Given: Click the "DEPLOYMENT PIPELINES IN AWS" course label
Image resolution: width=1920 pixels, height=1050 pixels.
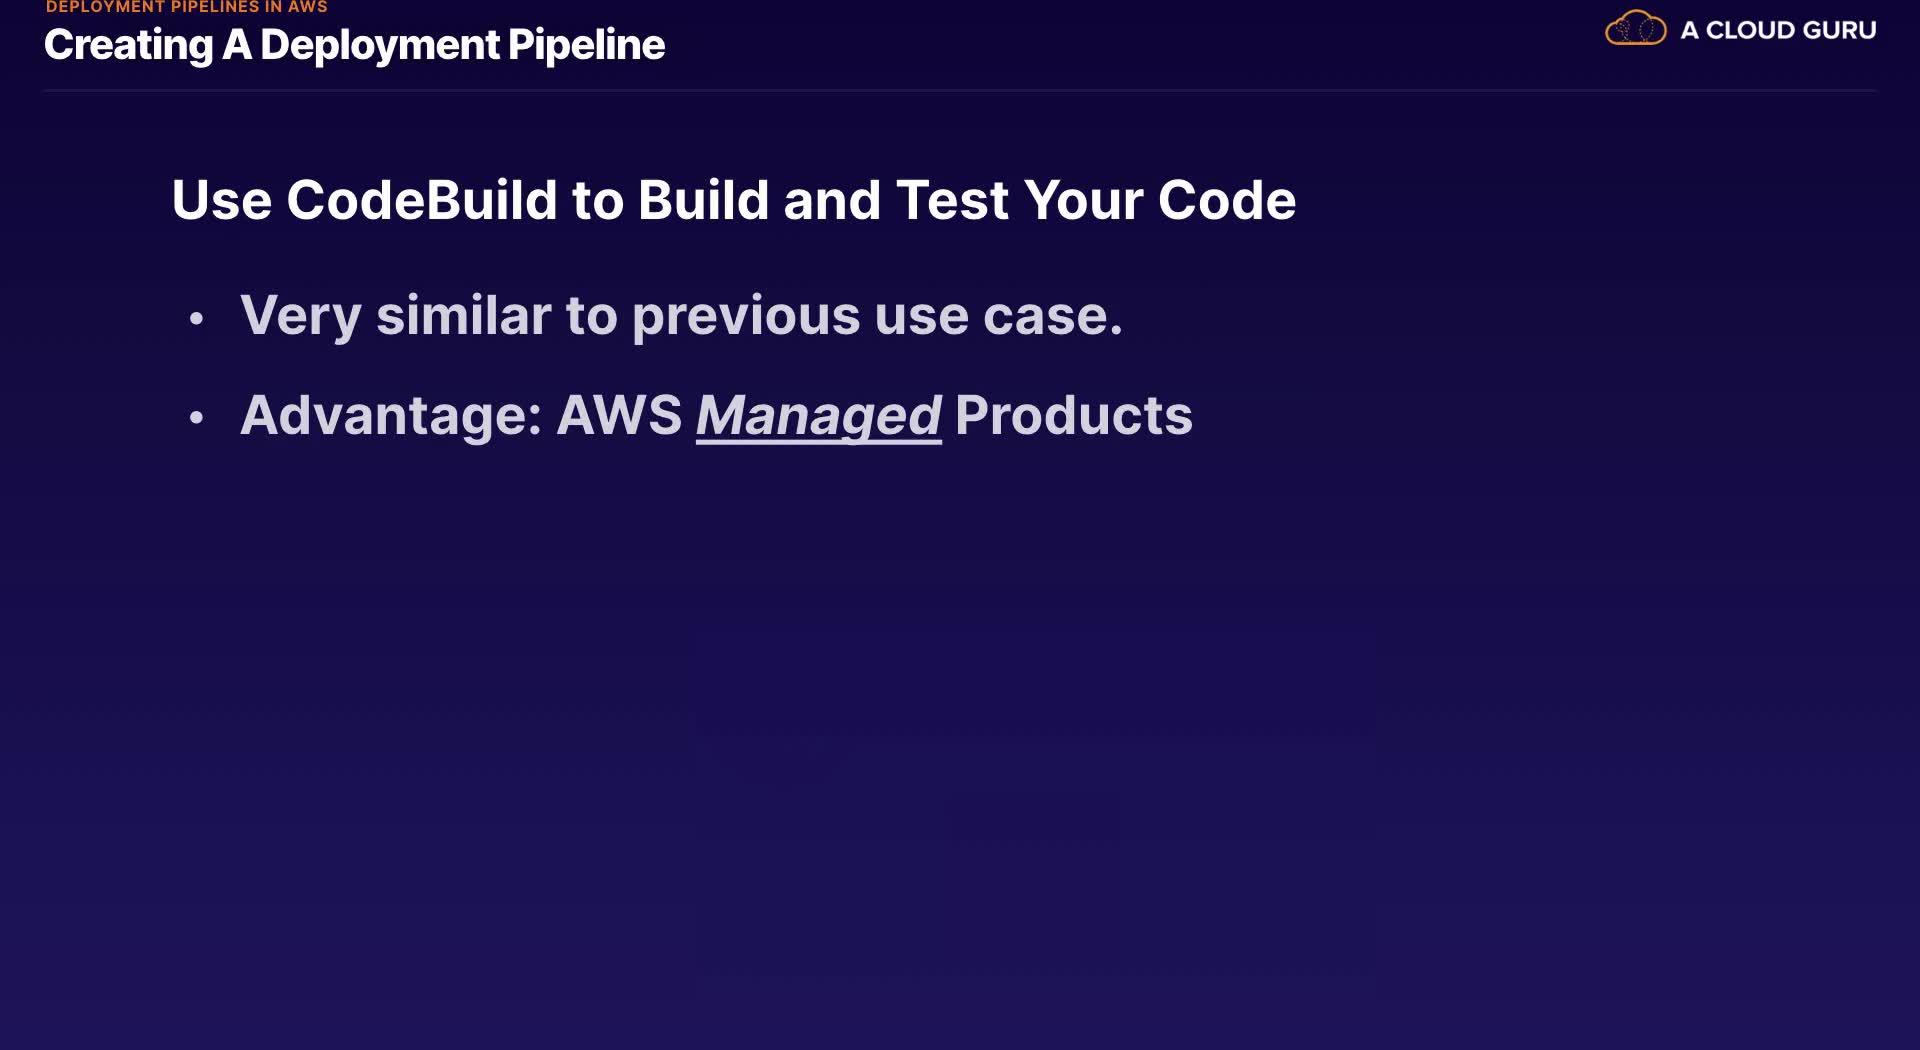Looking at the screenshot, I should [x=186, y=7].
